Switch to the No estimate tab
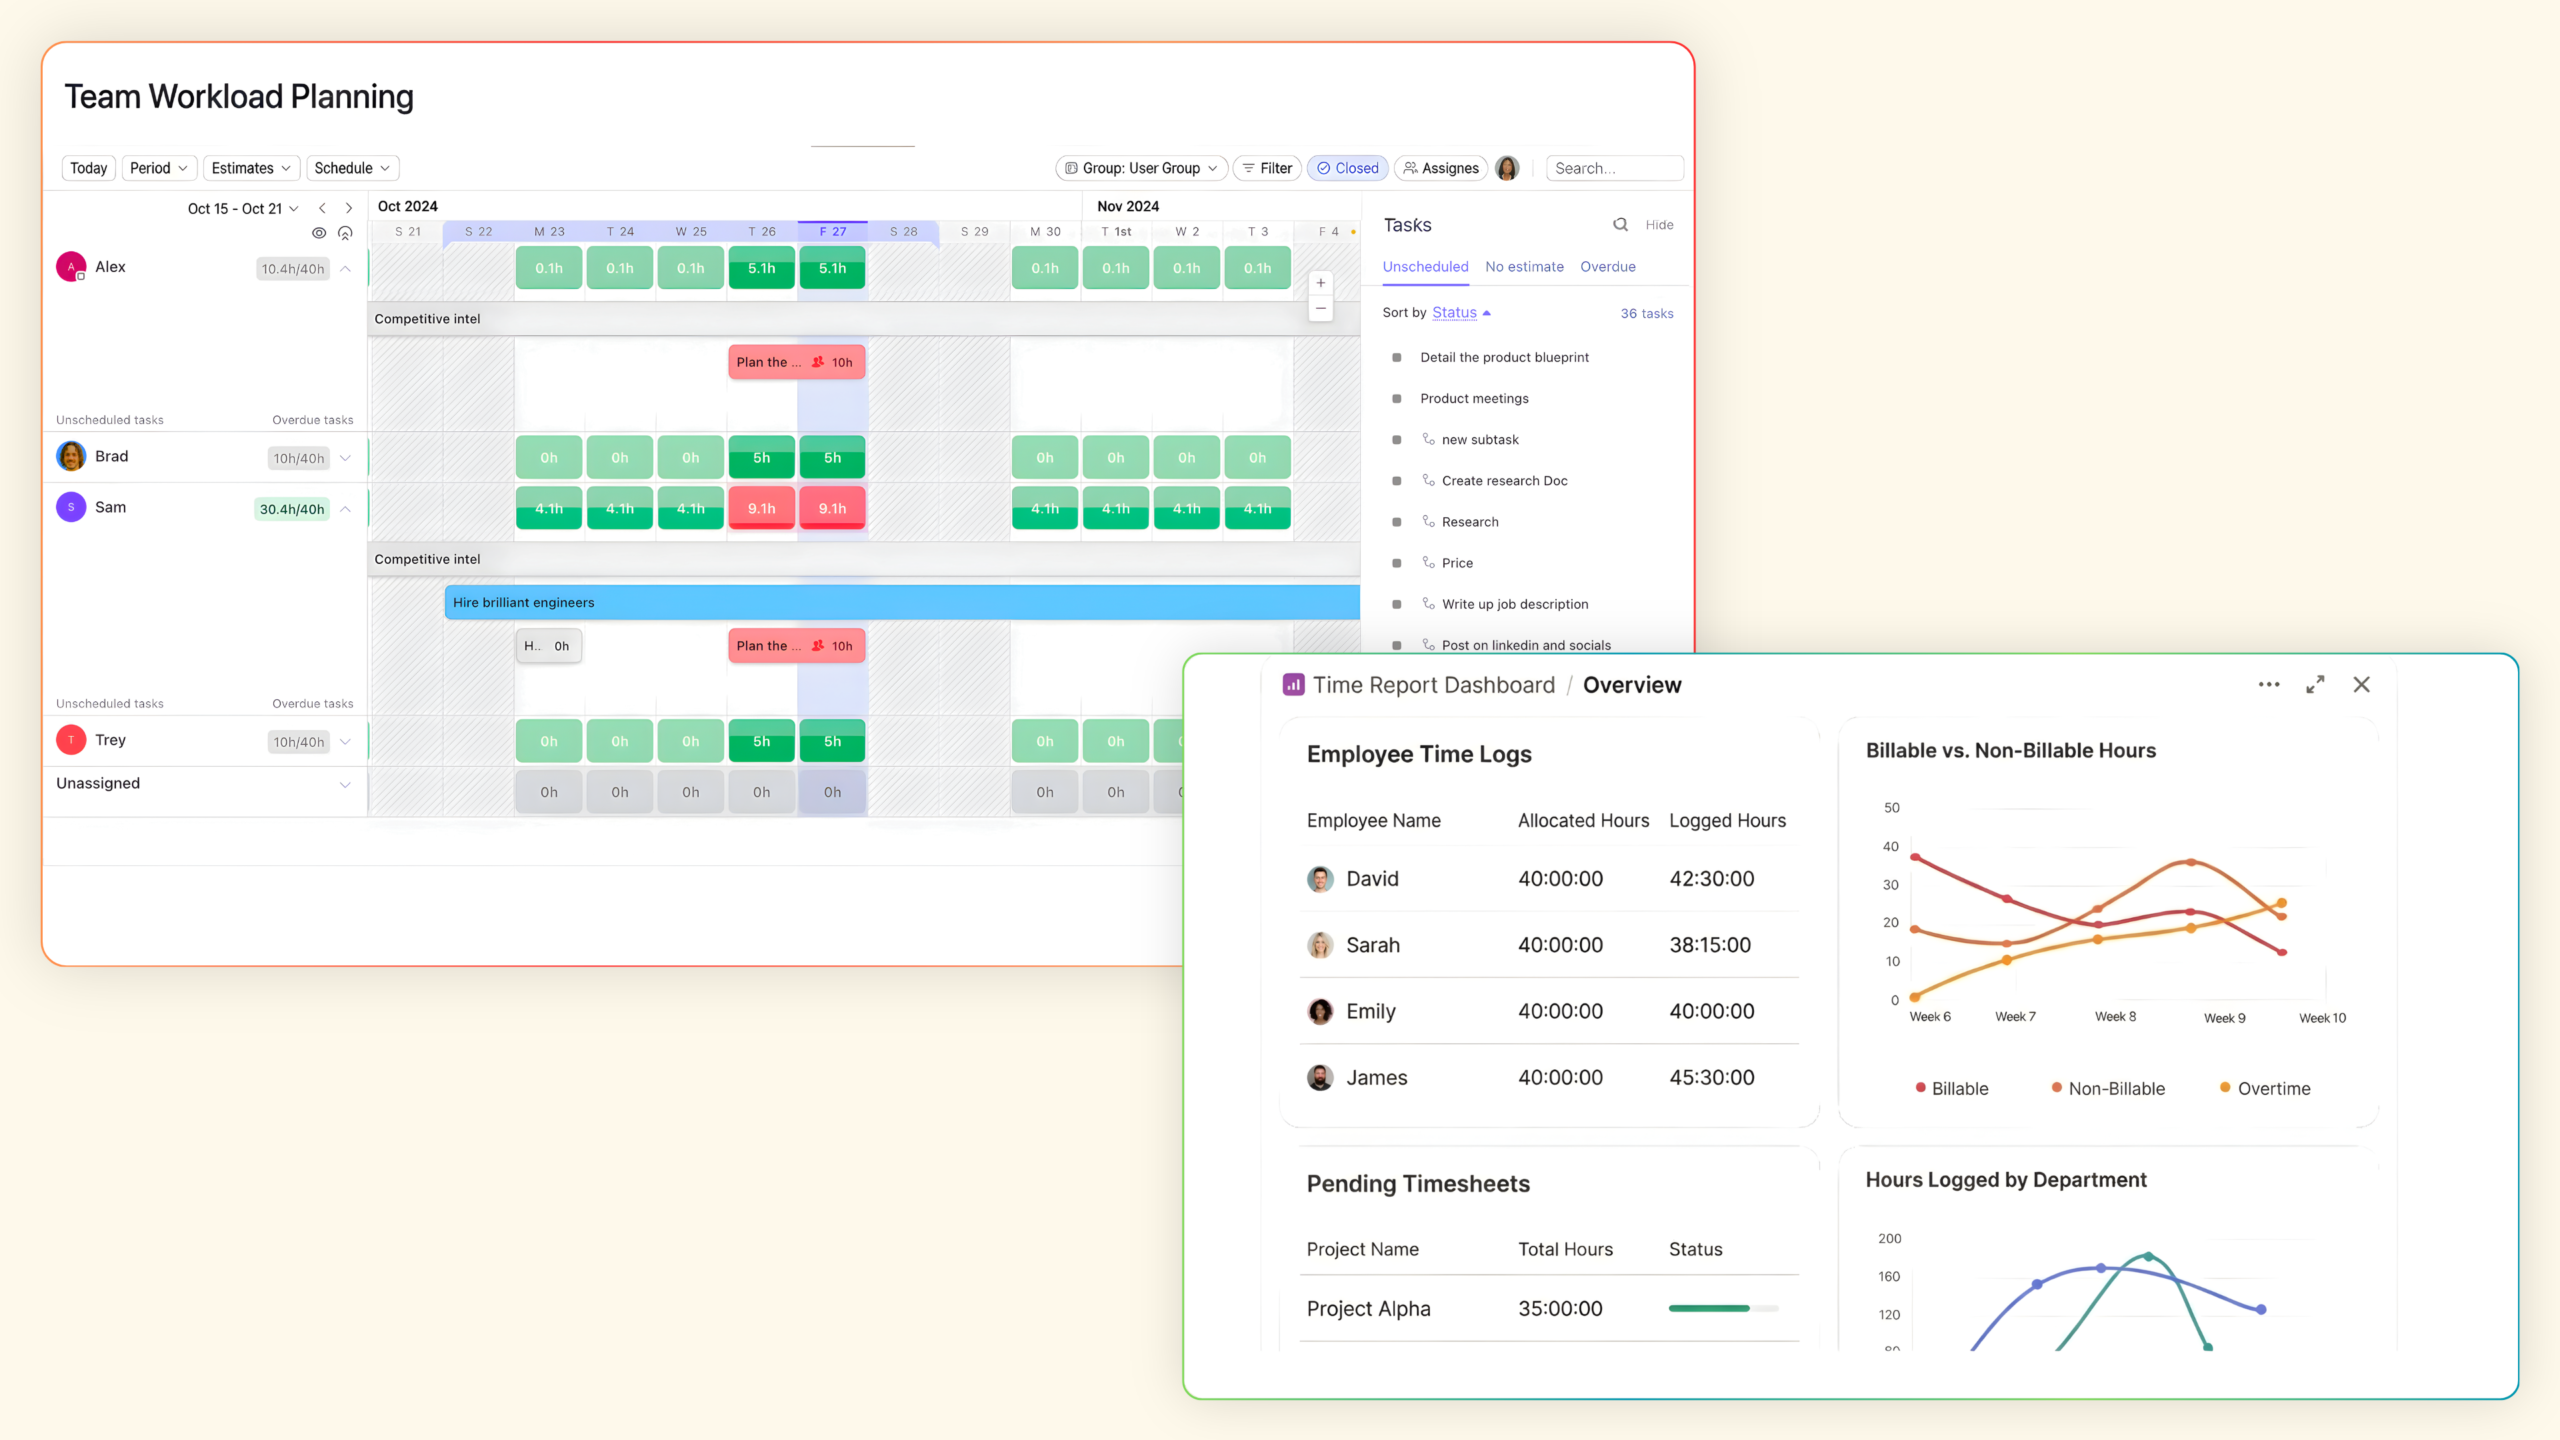The image size is (2560, 1440). [1524, 267]
